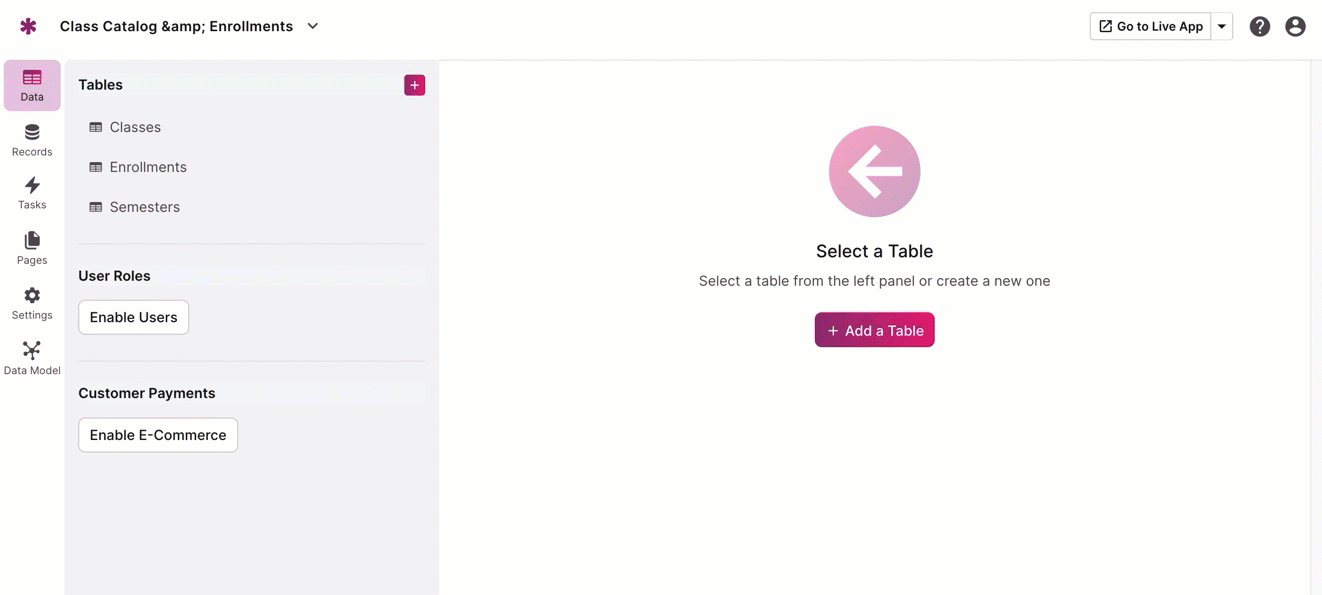Screen dimensions: 1322x595
Task: Click the large pink back-arrow circle
Action: click(x=874, y=171)
